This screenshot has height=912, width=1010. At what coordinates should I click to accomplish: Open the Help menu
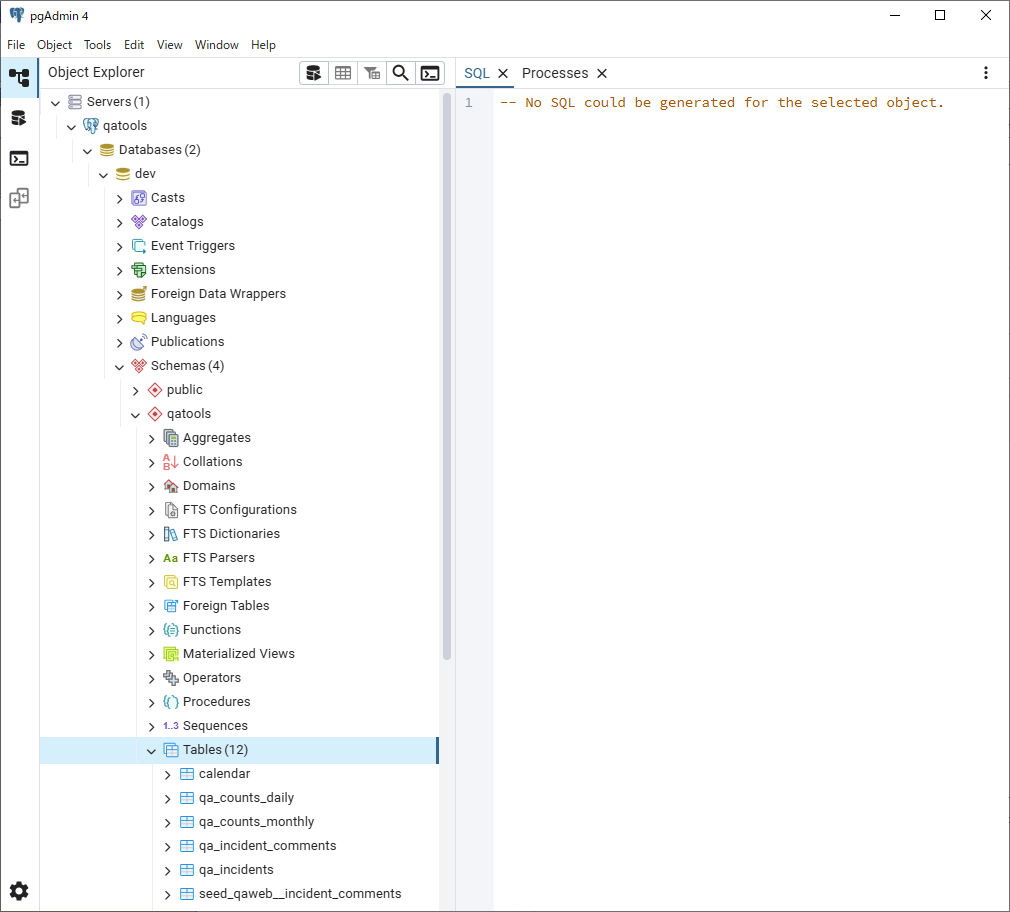pyautogui.click(x=263, y=44)
